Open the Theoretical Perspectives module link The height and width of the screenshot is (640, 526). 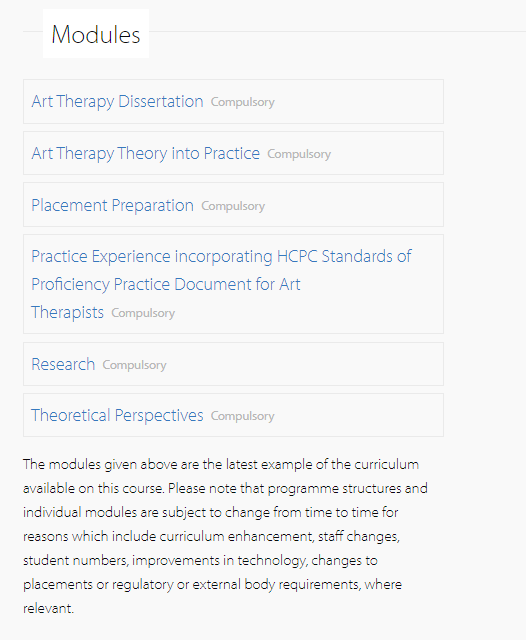[x=117, y=415]
